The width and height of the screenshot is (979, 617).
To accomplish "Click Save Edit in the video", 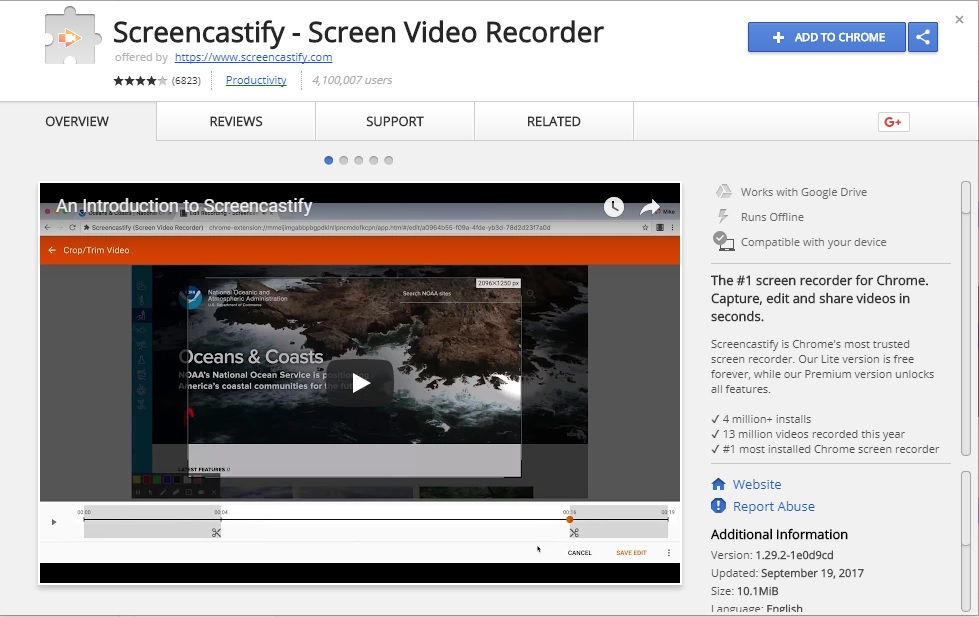I will (631, 553).
